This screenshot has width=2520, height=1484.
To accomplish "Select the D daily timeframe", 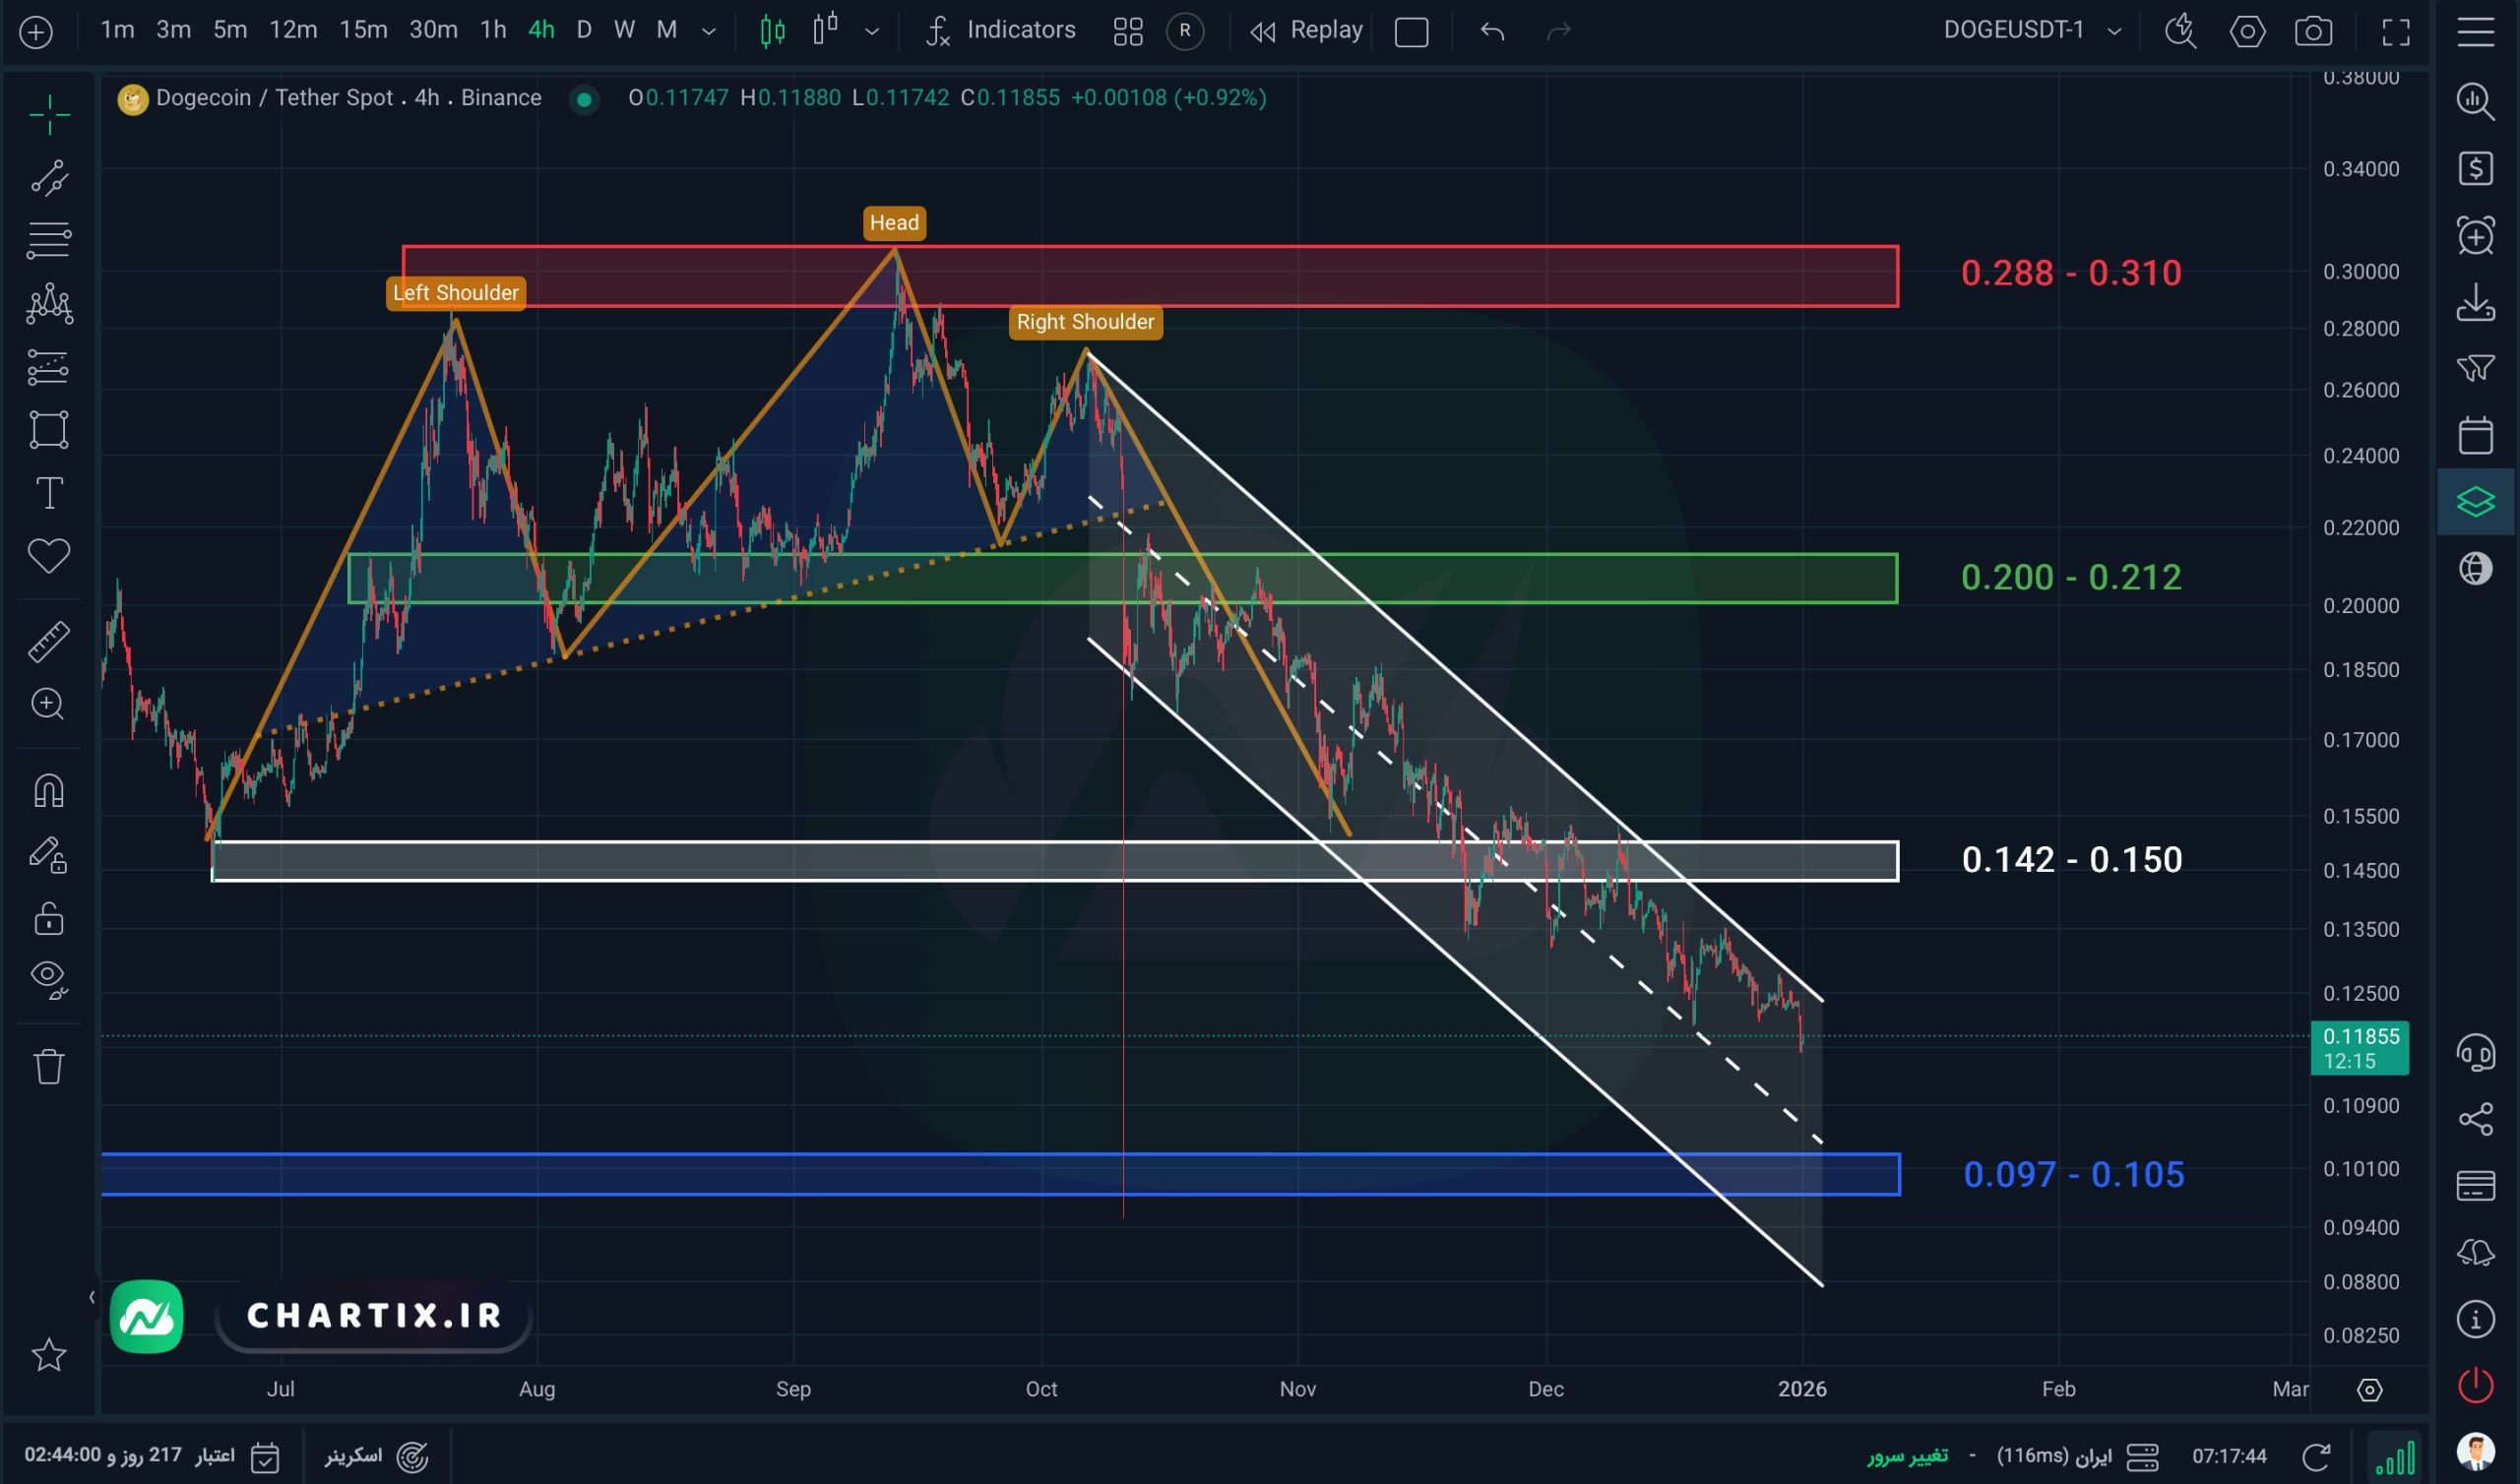I will click(584, 30).
